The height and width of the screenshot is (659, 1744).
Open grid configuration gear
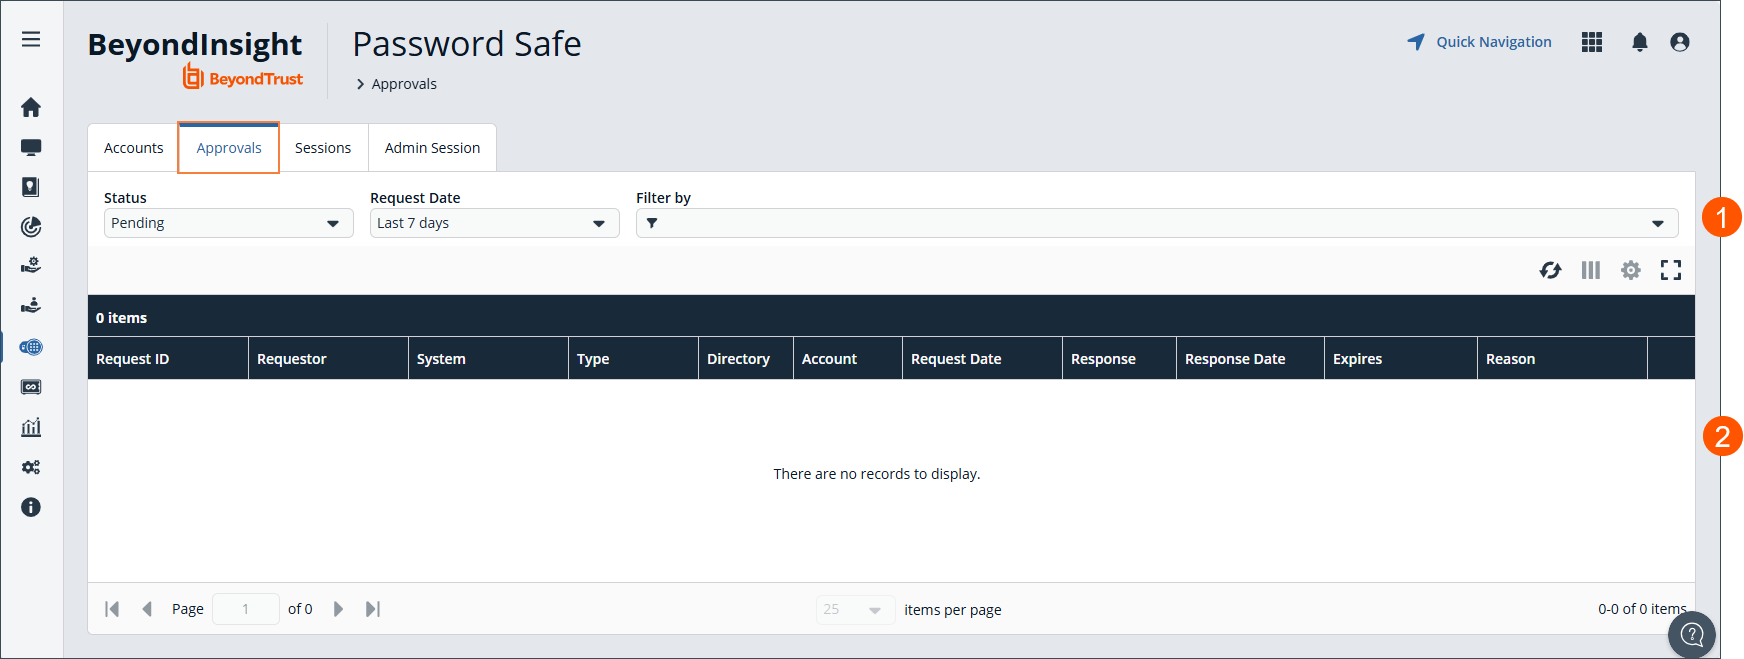tap(1631, 270)
